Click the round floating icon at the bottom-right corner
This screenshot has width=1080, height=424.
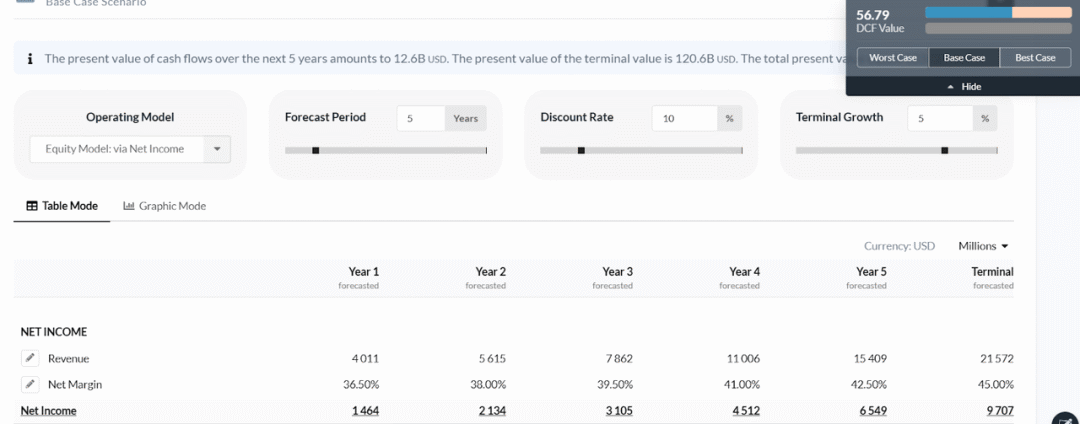click(1064, 419)
